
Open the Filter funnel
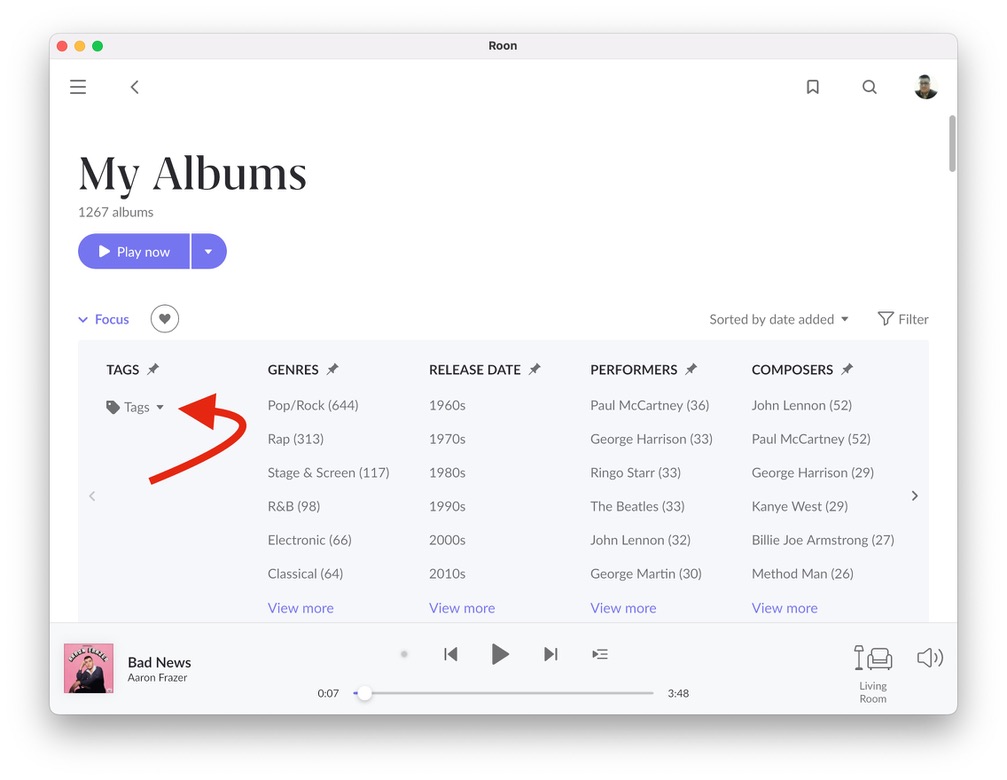coord(903,319)
